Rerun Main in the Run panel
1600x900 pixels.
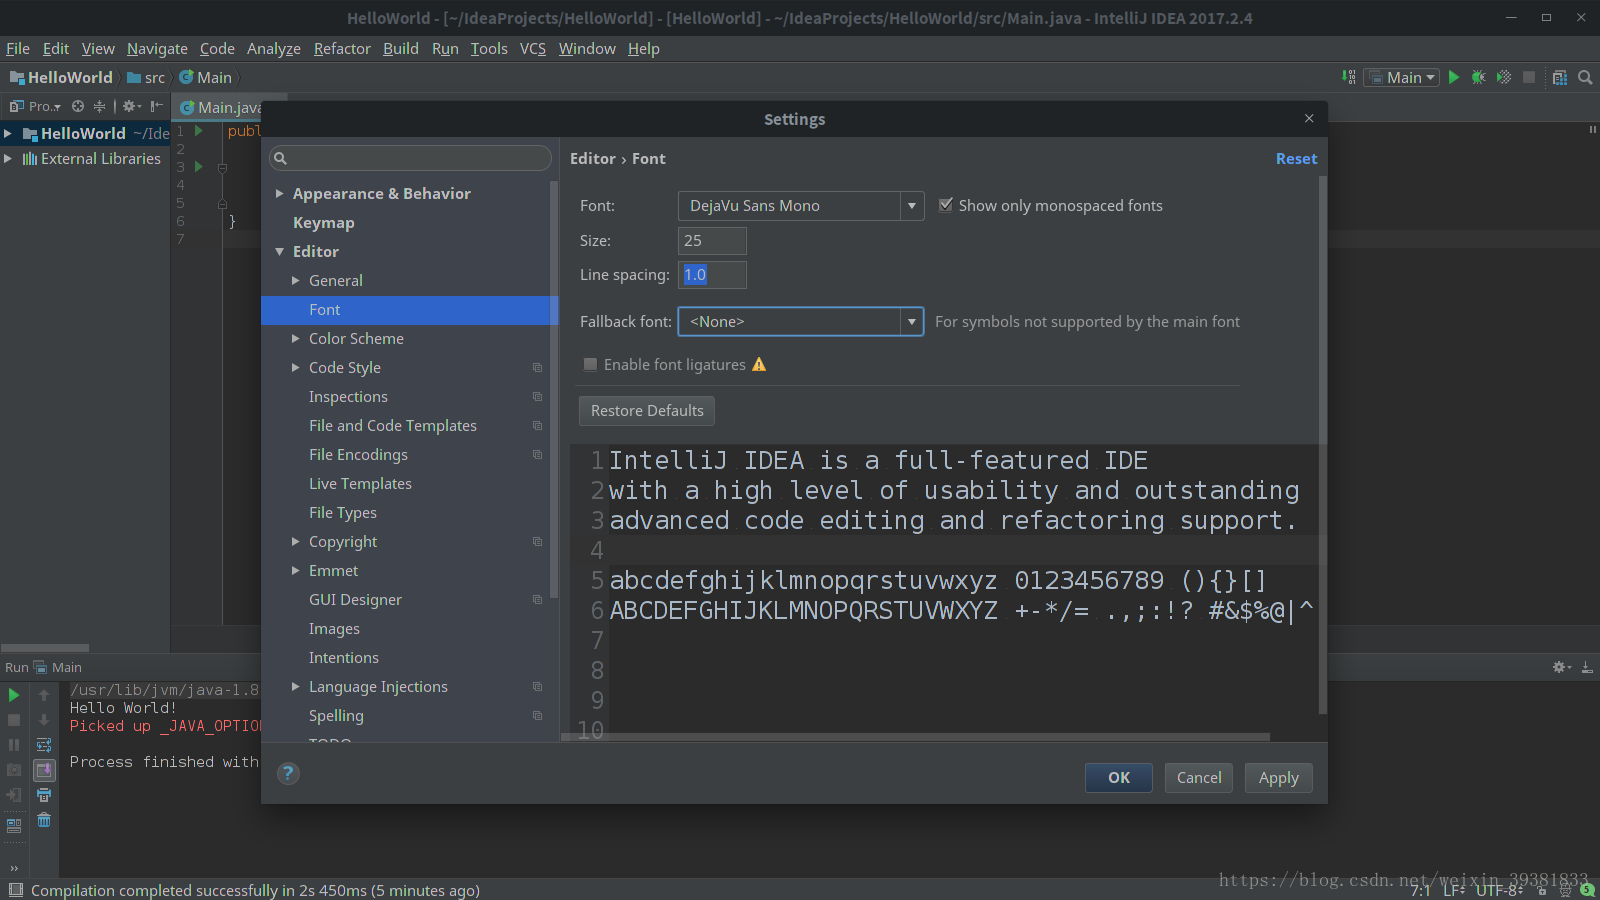(x=14, y=695)
